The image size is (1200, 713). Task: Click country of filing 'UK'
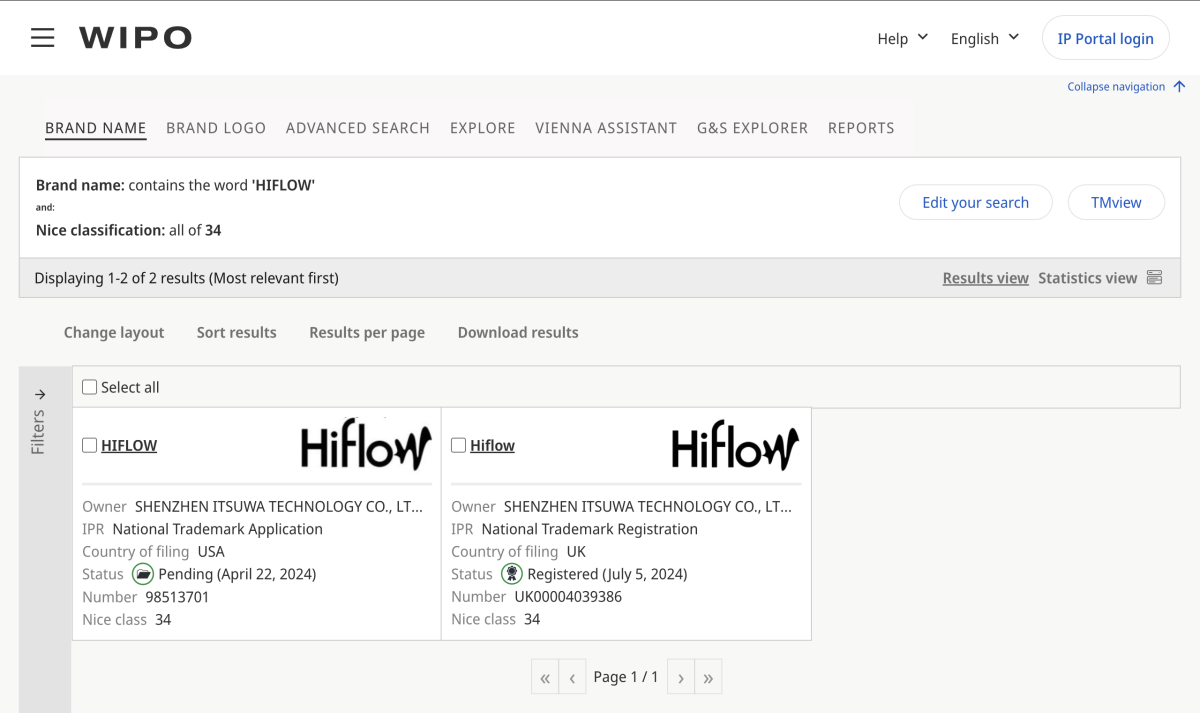tap(576, 552)
